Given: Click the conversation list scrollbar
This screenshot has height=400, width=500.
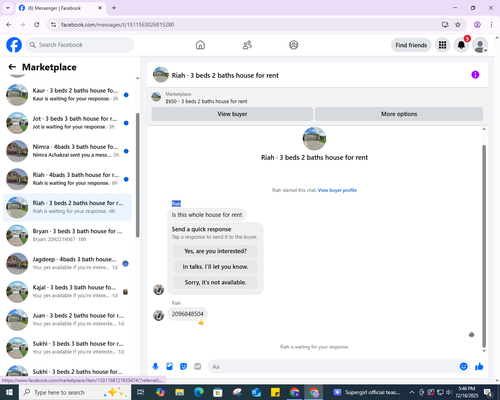Looking at the screenshot, I should 137,175.
